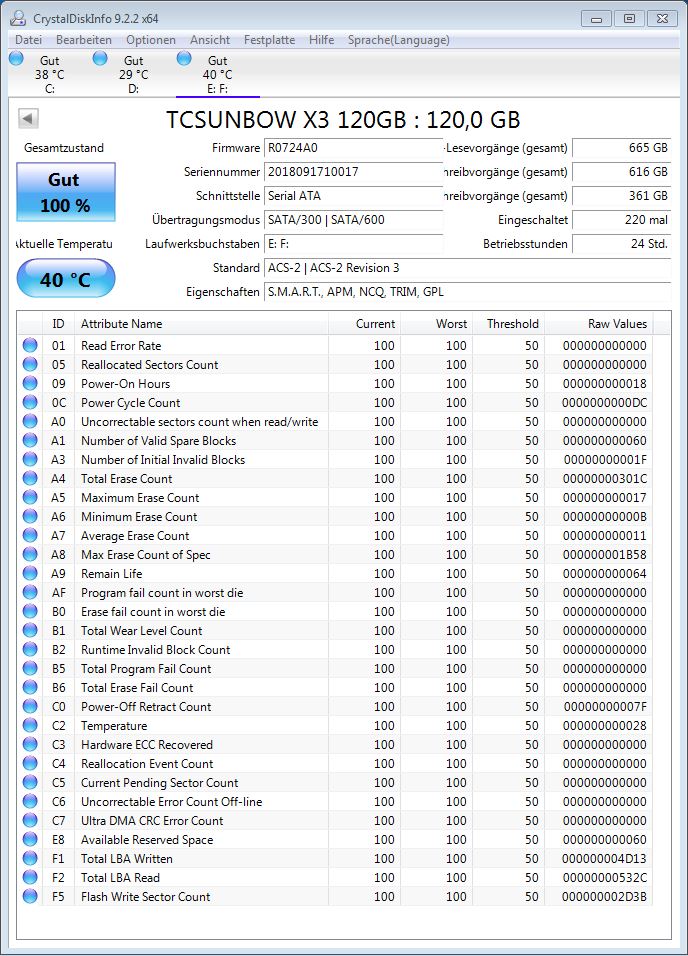This screenshot has width=688, height=956.
Task: Click the status orb beside Reallocated Sectors Count
Action: (30, 364)
